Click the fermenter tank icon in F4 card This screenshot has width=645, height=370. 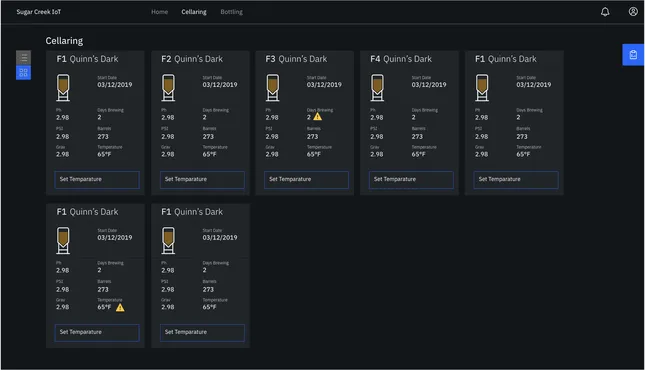tap(377, 88)
